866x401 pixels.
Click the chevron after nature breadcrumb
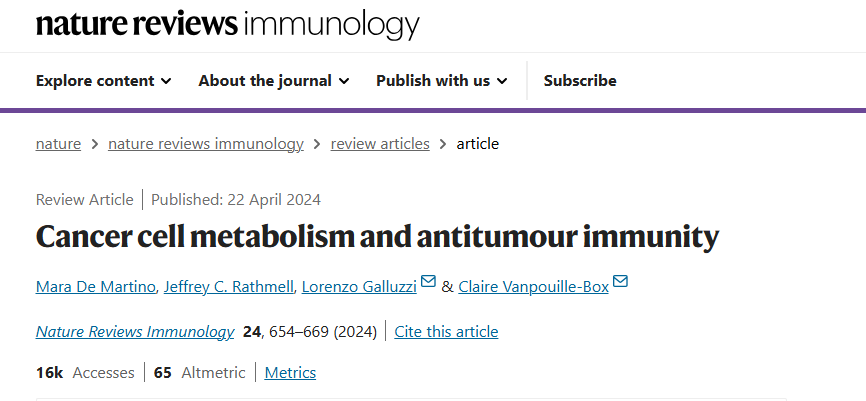[94, 144]
